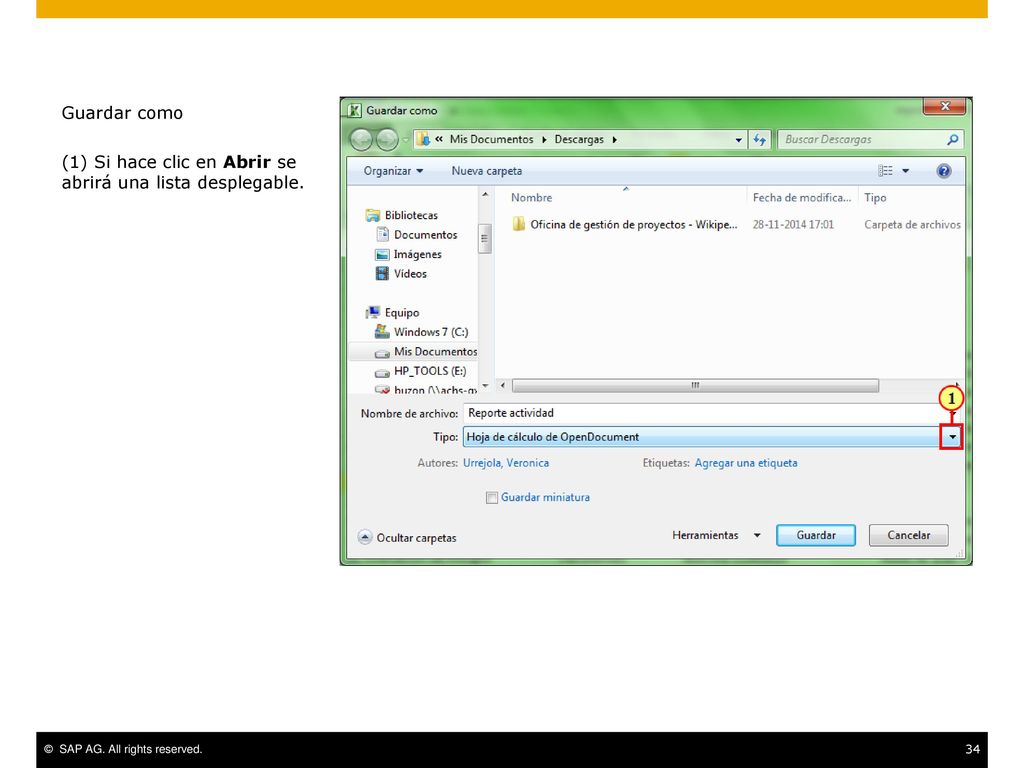Click Nueva carpeta in the toolbar

pos(487,171)
